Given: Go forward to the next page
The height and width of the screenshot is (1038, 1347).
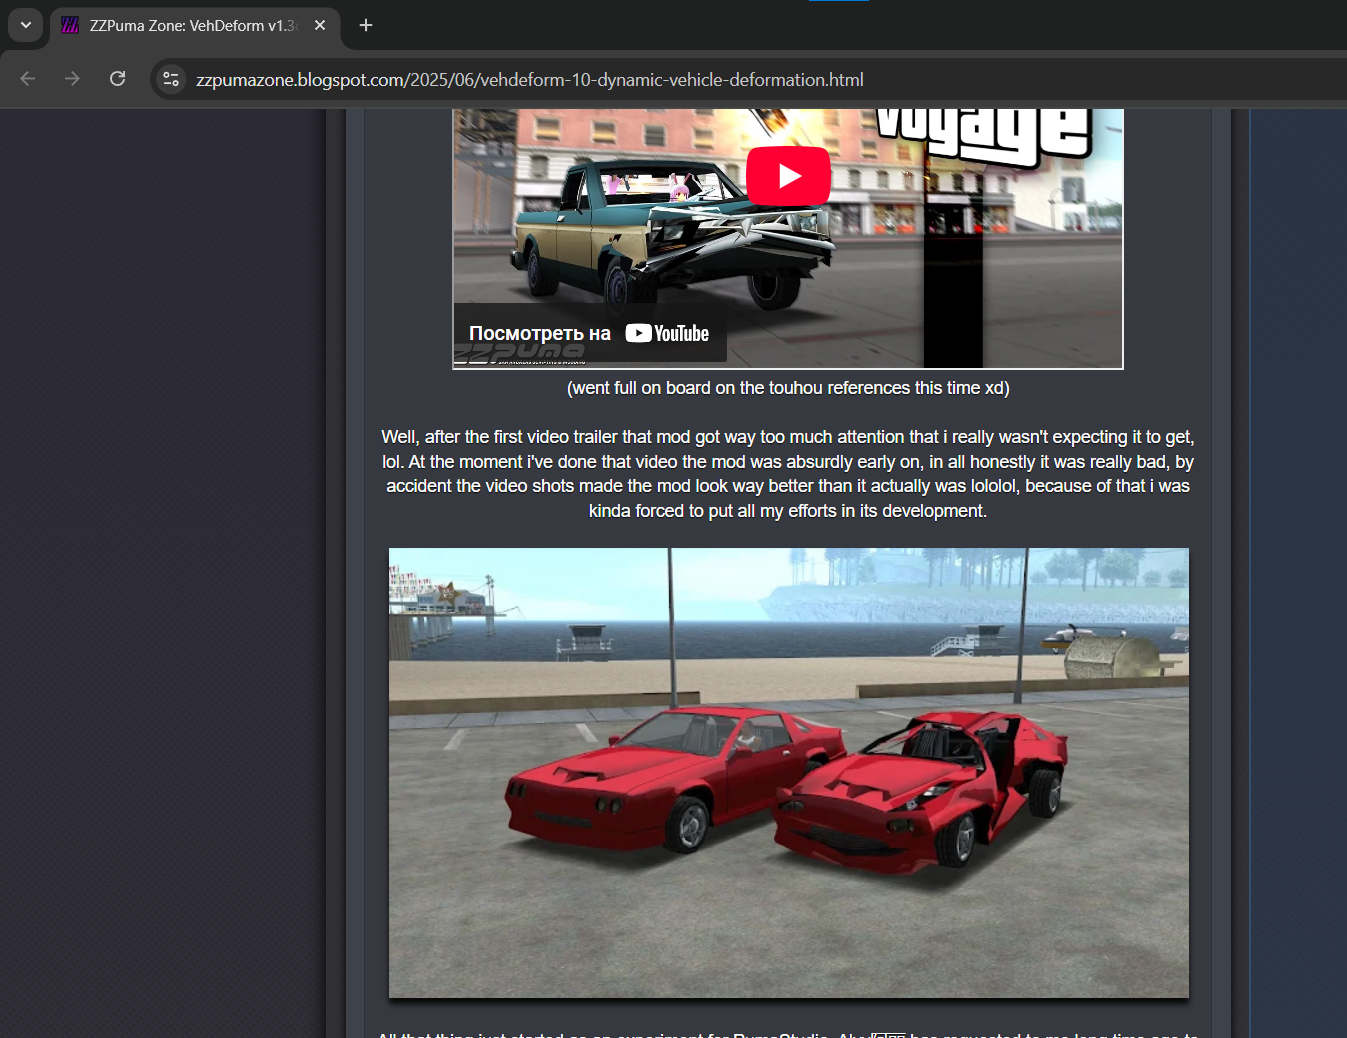Looking at the screenshot, I should click(x=72, y=79).
